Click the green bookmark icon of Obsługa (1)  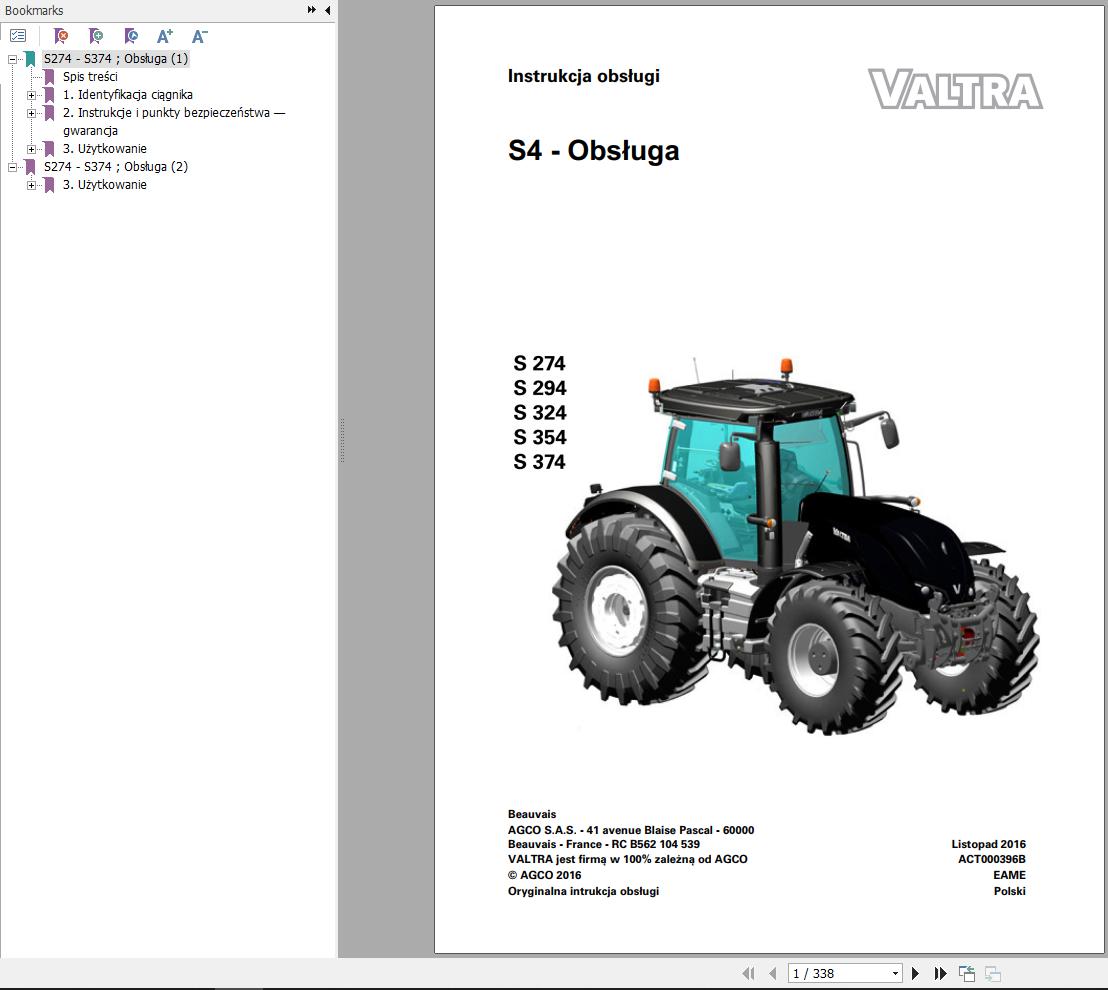point(30,59)
